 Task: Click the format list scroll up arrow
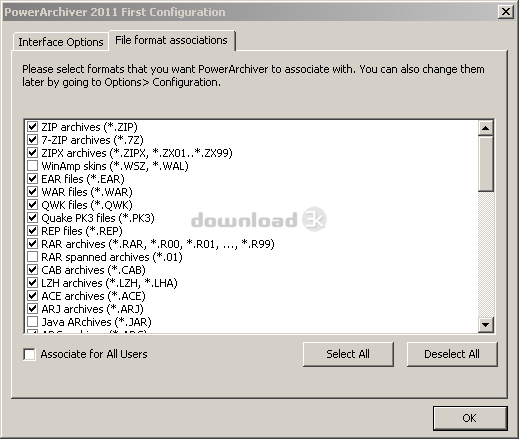(485, 128)
